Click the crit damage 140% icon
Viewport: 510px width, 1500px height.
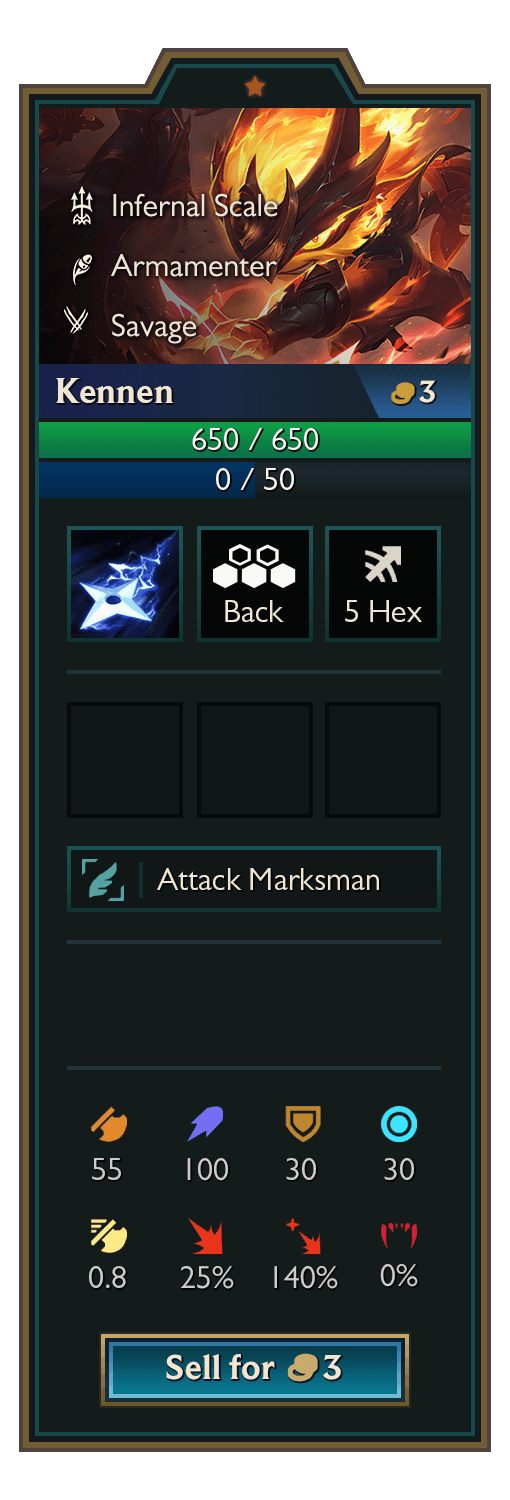(x=302, y=1235)
